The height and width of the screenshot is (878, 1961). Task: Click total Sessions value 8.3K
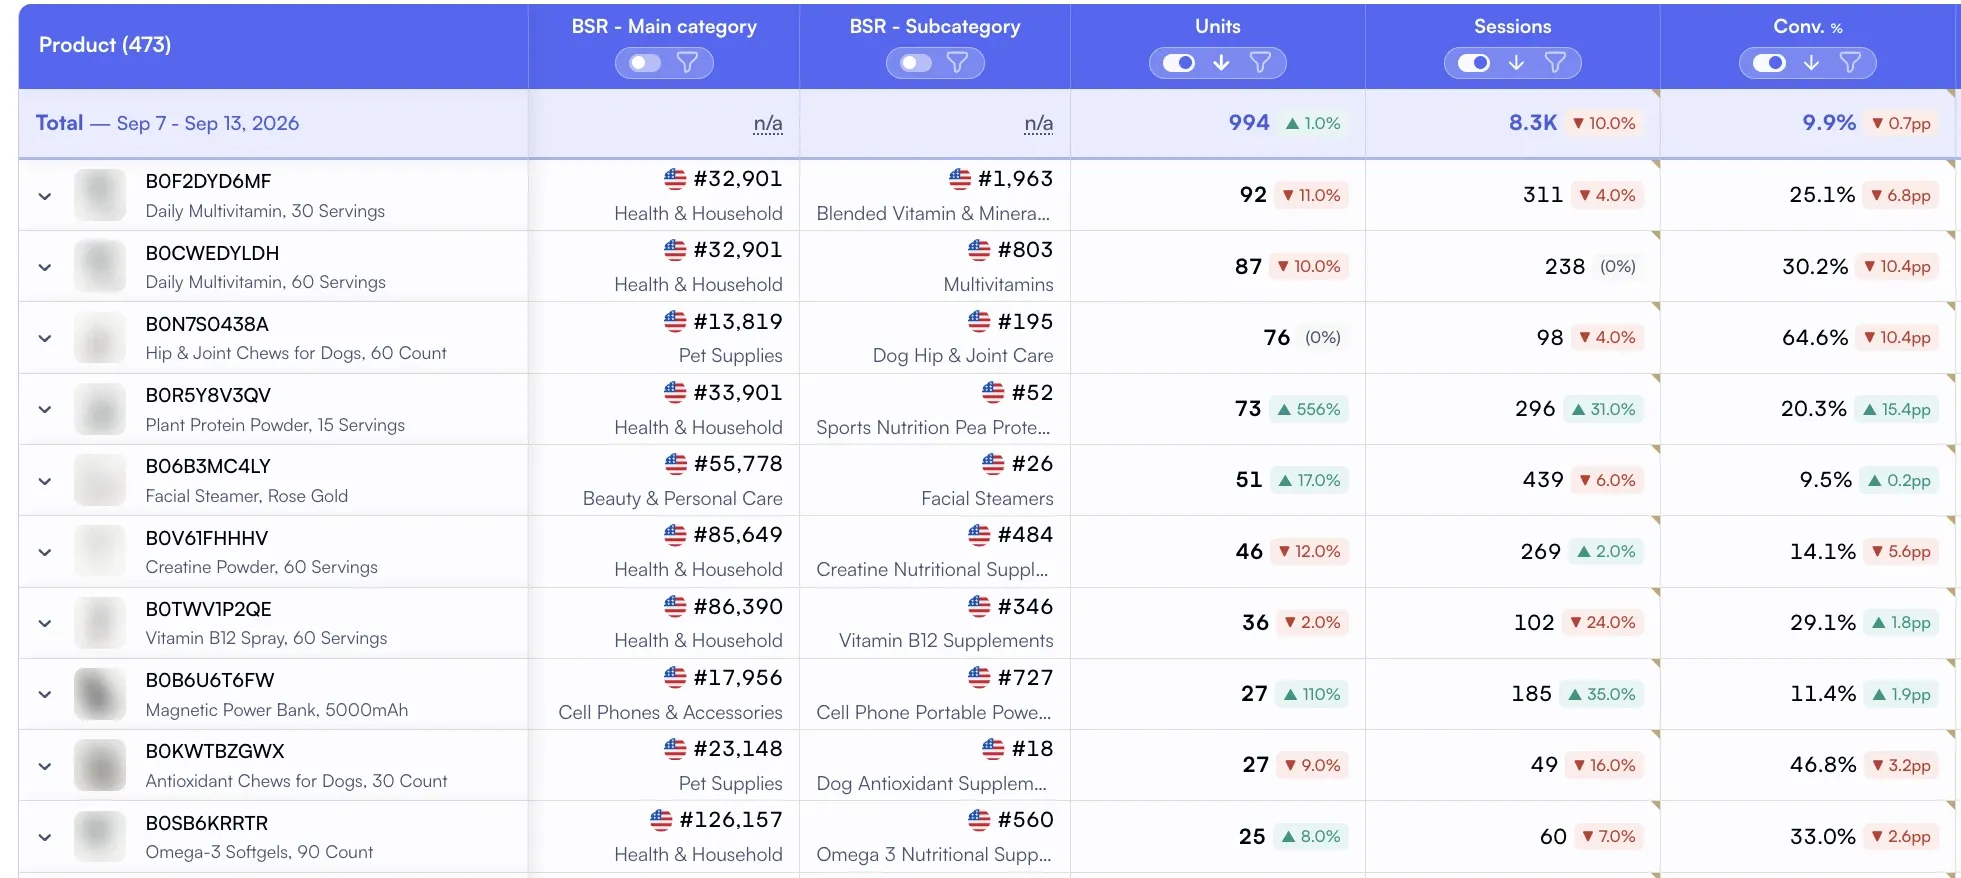(x=1533, y=123)
